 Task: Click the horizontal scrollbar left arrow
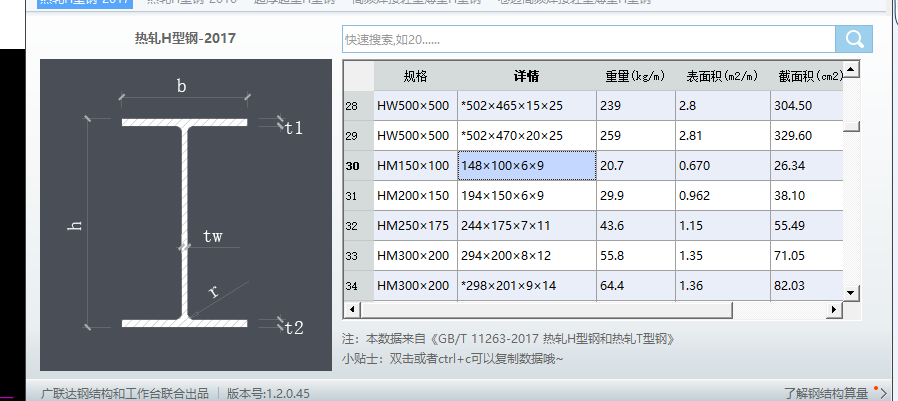tap(352, 310)
